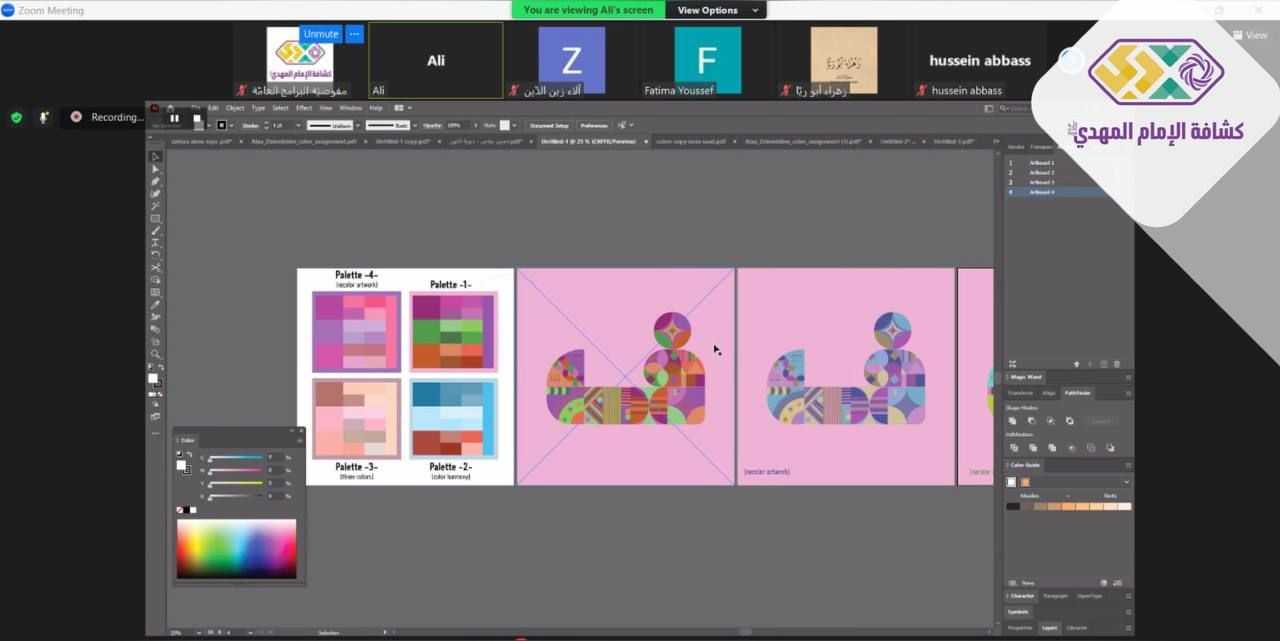The width and height of the screenshot is (1280, 641).
Task: Select the Direct Selection tool
Action: pyautogui.click(x=155, y=169)
